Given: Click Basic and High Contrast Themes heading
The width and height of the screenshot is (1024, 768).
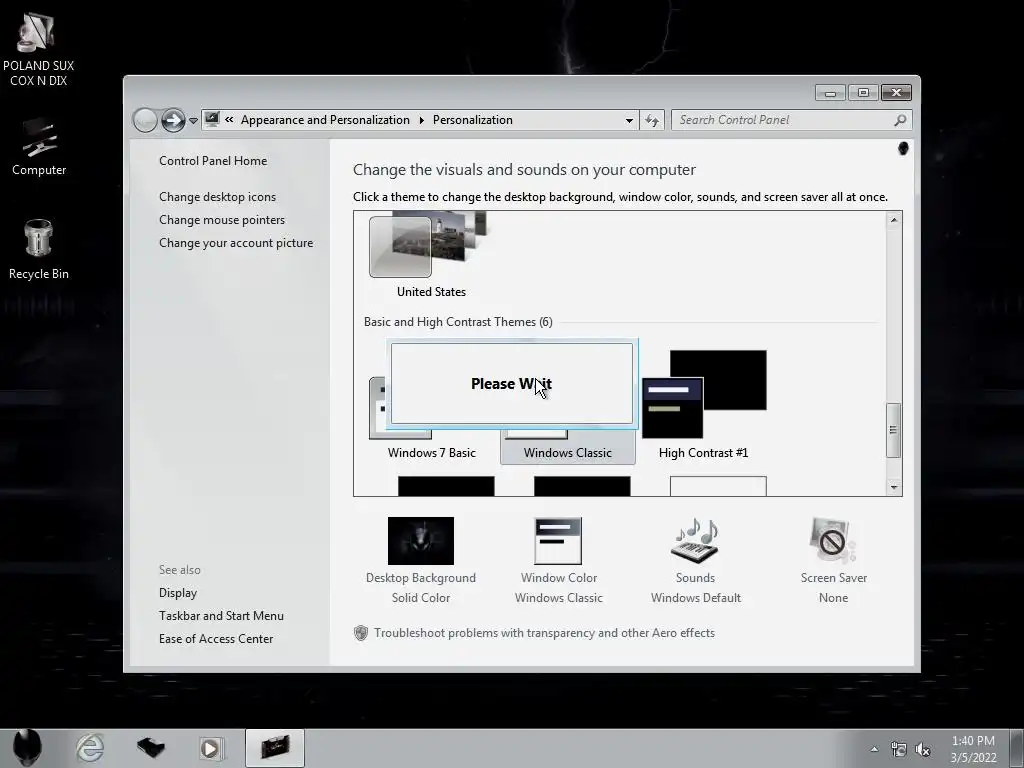Looking at the screenshot, I should 458,322.
